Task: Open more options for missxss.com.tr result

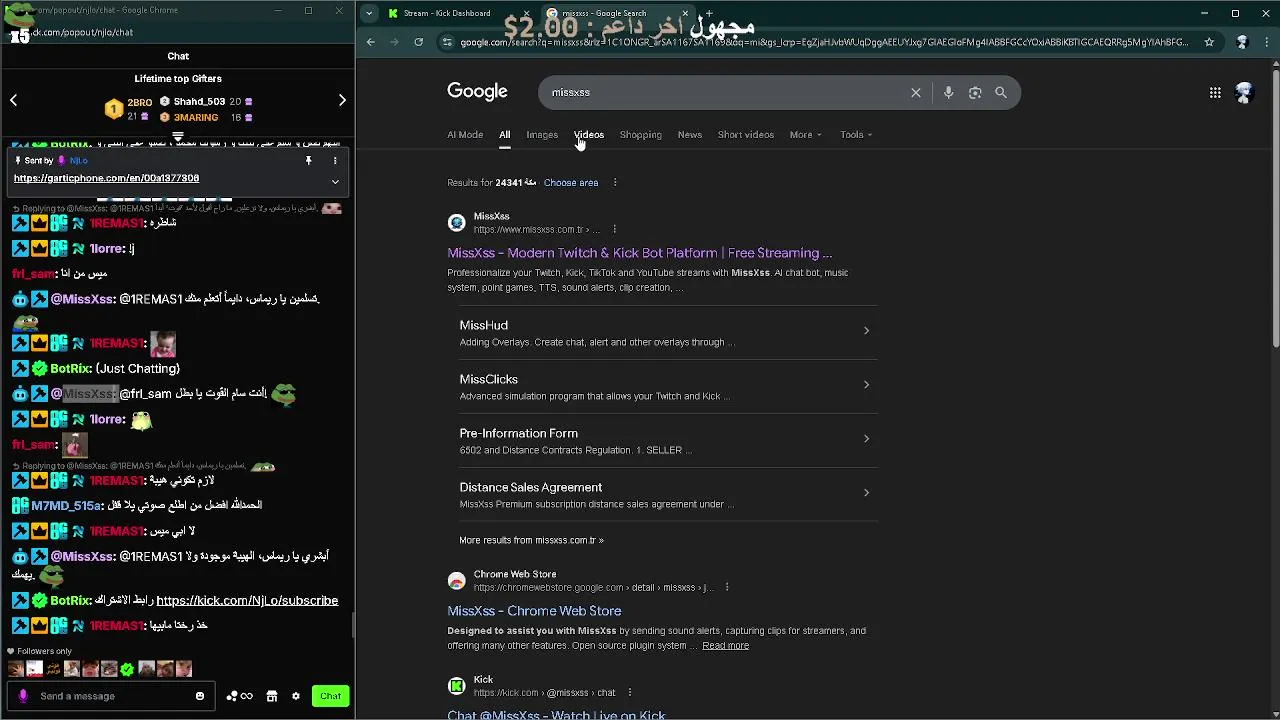Action: [614, 229]
